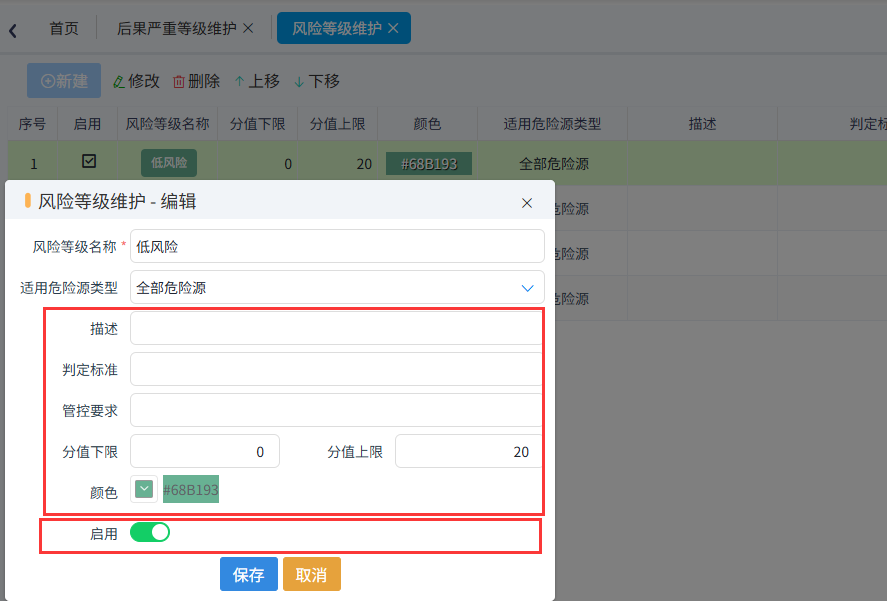Click the 适用危险源类型 column header
887x601 pixels.
[x=552, y=124]
